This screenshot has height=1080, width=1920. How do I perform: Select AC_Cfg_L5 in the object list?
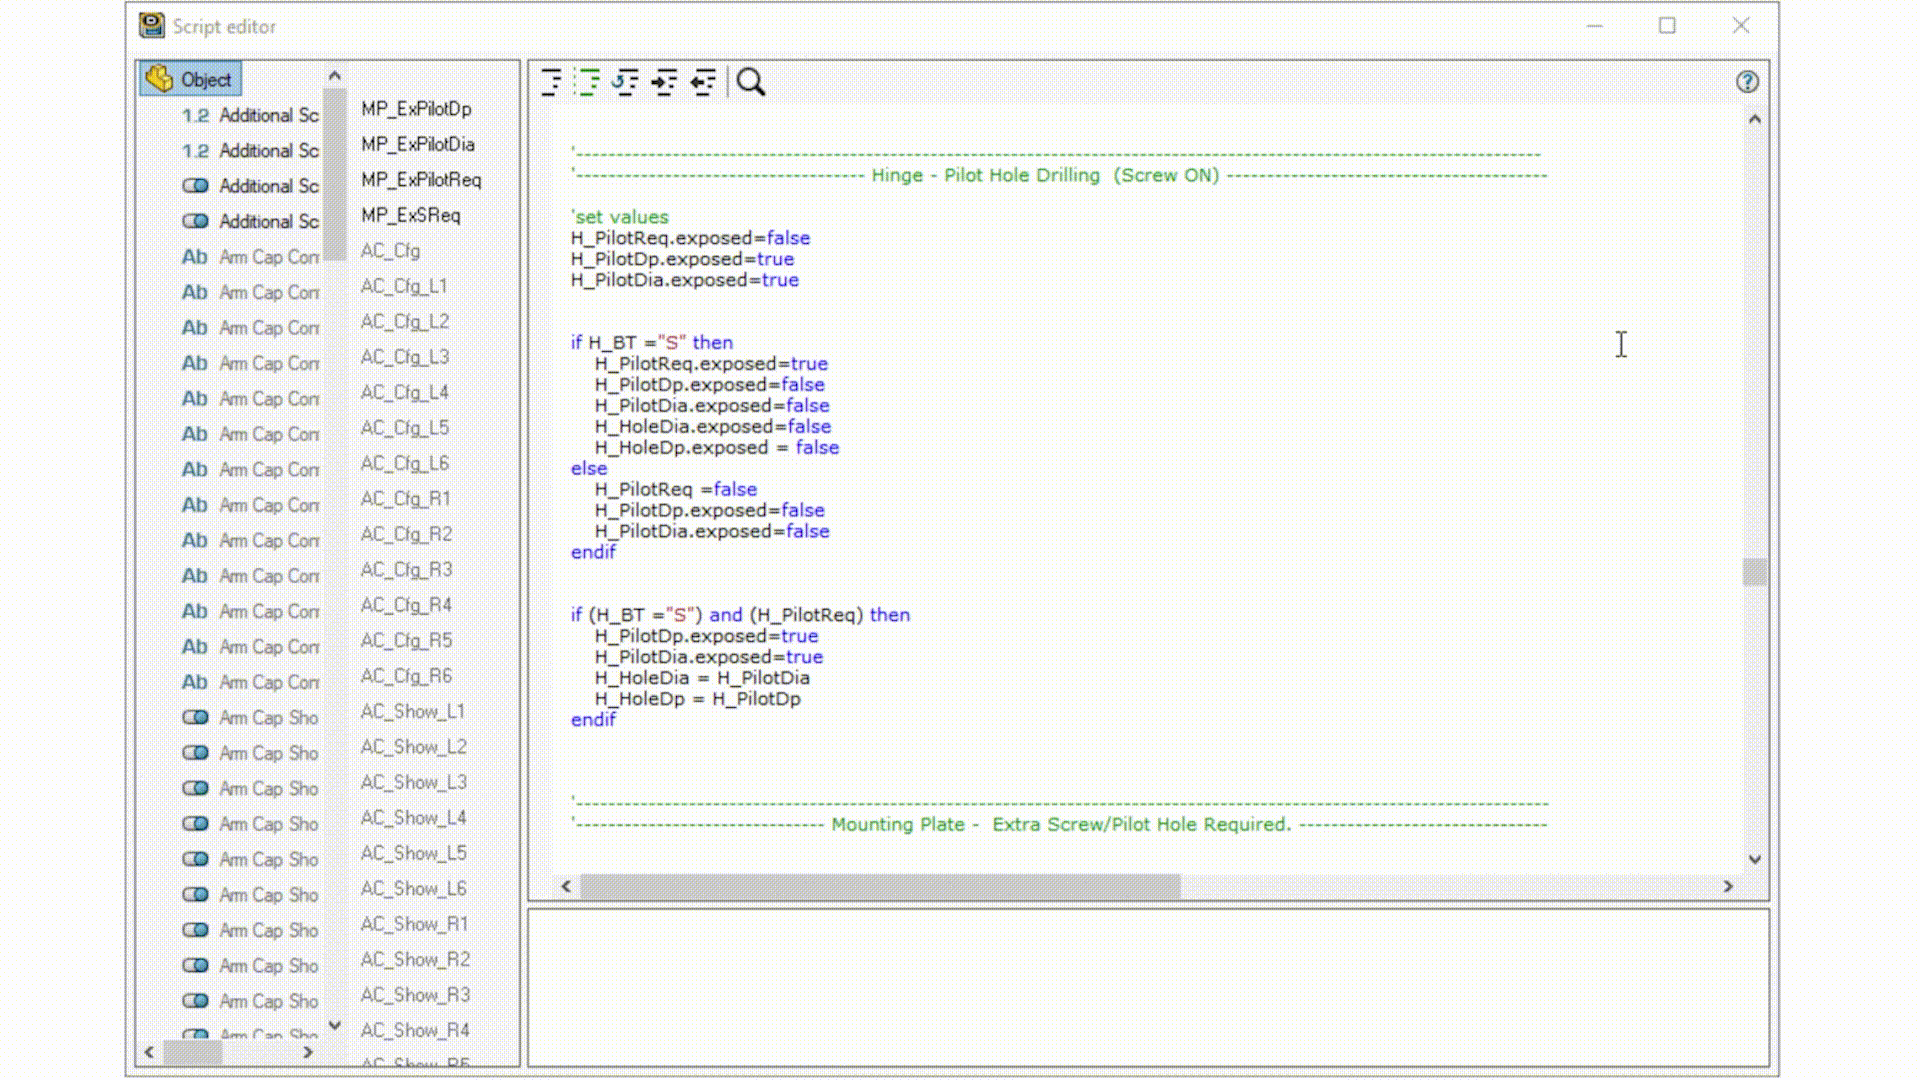405,428
